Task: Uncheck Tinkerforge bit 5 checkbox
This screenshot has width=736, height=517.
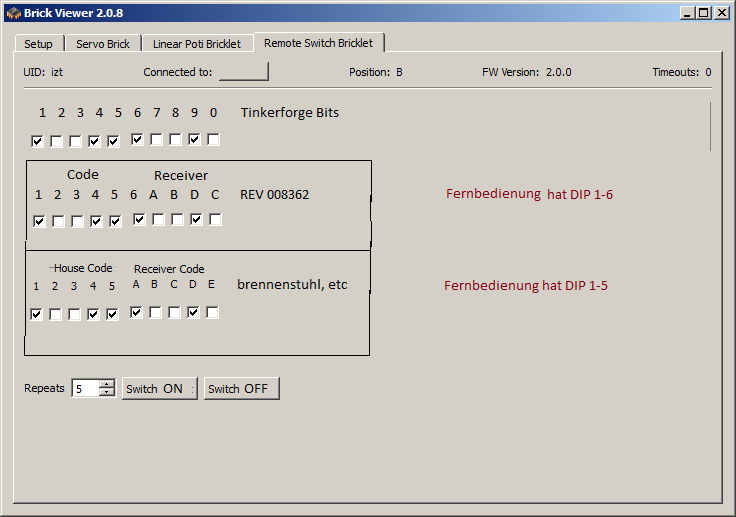Action: click(x=113, y=141)
